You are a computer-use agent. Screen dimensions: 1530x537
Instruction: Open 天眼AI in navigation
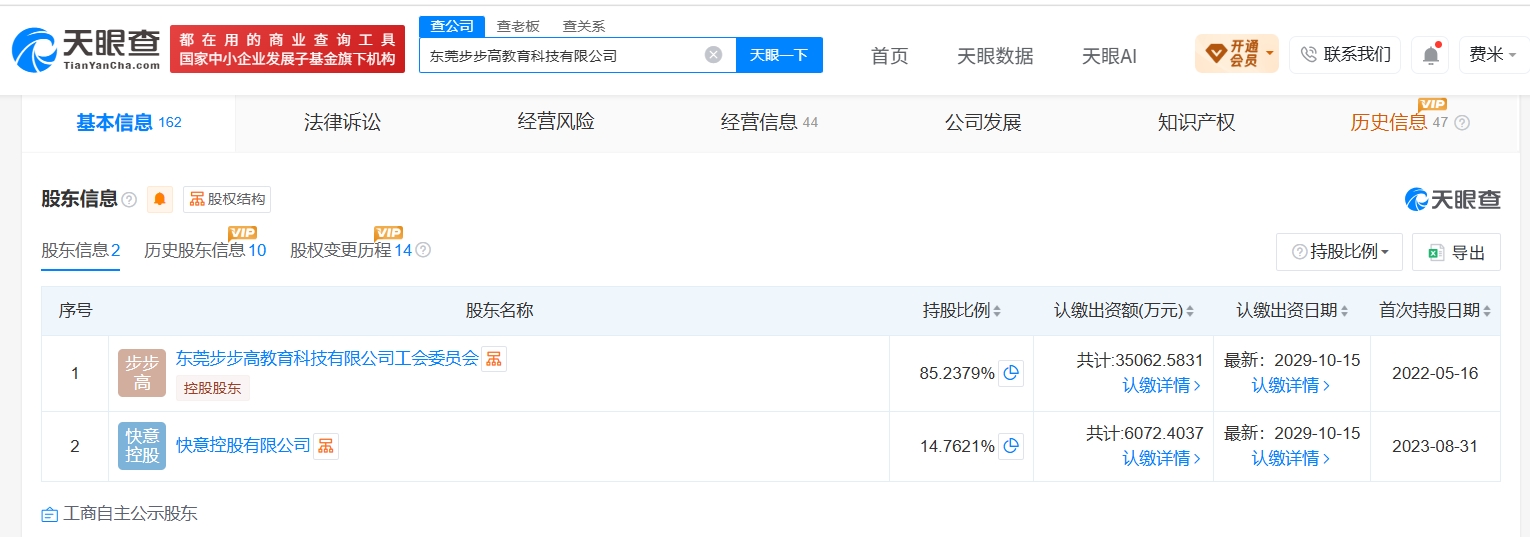pos(1109,56)
